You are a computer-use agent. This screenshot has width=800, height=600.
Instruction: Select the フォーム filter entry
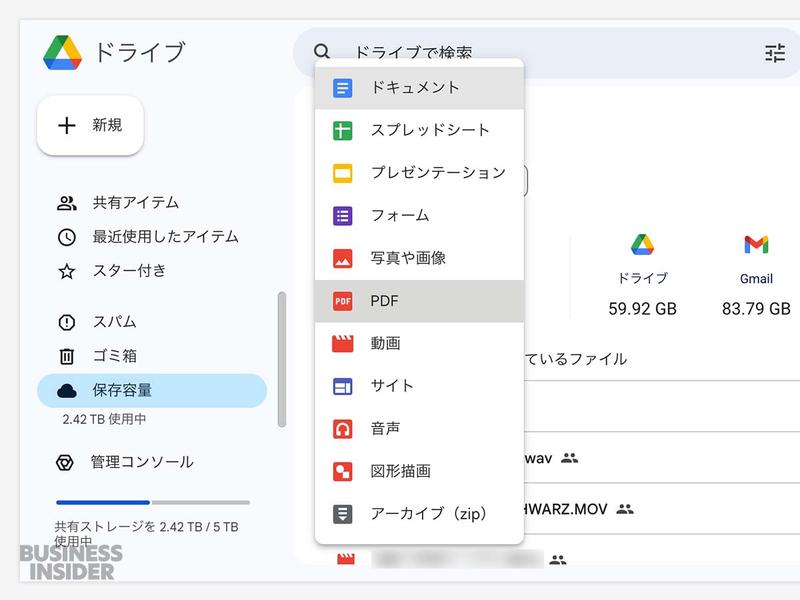[x=398, y=215]
